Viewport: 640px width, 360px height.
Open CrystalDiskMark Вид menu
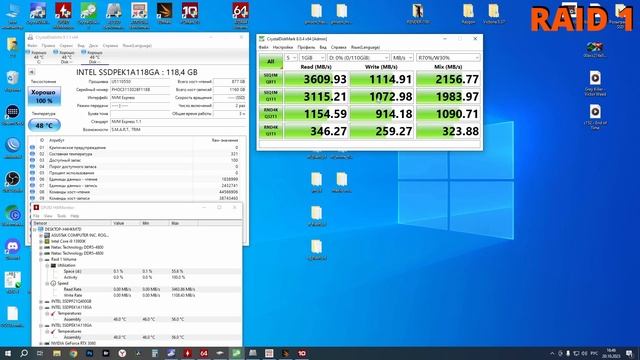[322, 47]
